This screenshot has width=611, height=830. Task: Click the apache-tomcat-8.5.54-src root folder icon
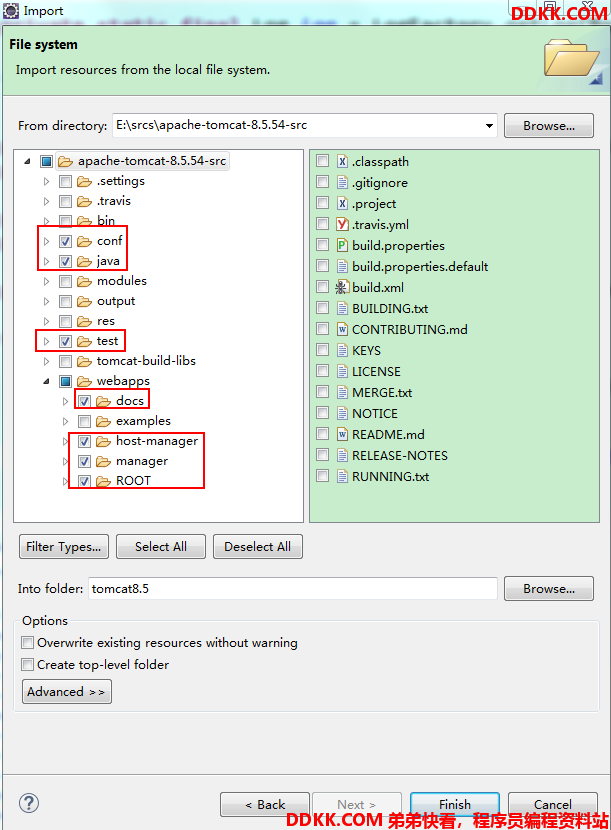[x=65, y=161]
